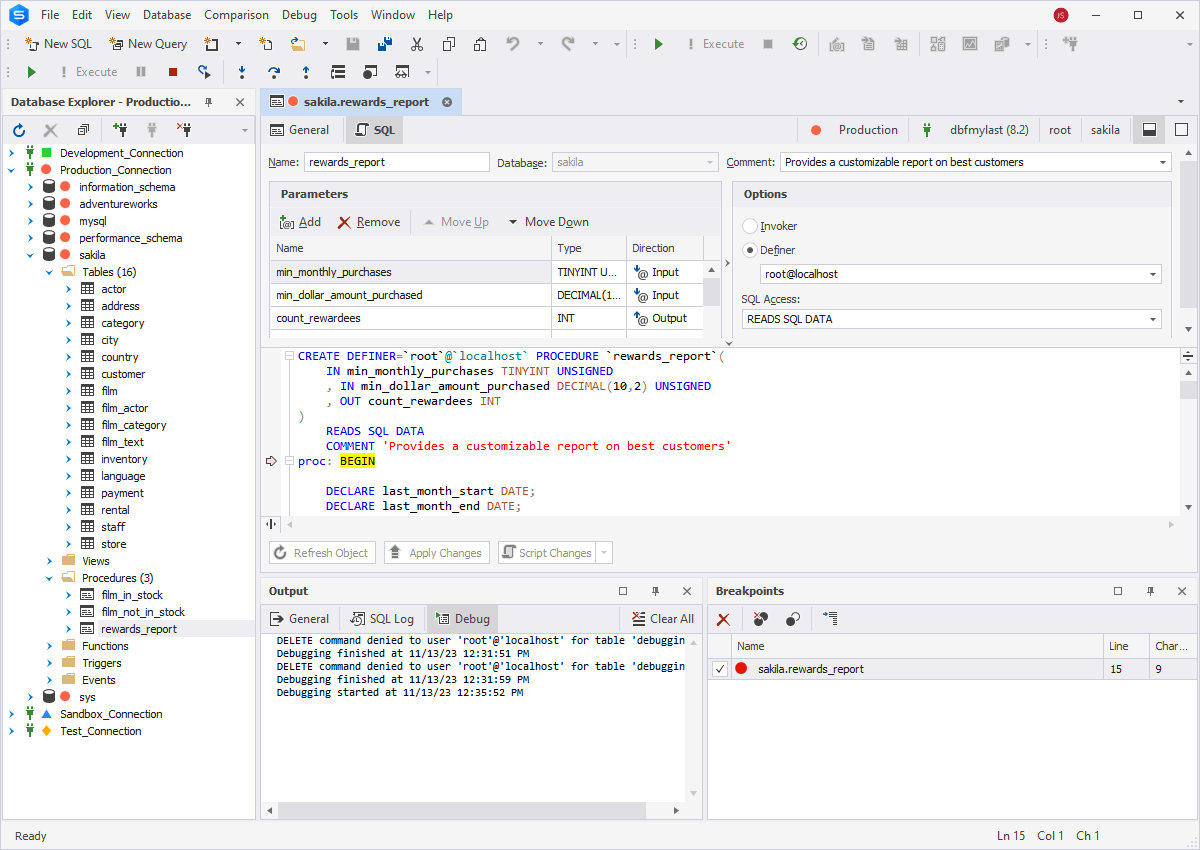Viewport: 1200px width, 850px height.
Task: Click the Undo icon on the toolbar
Action: click(x=512, y=44)
